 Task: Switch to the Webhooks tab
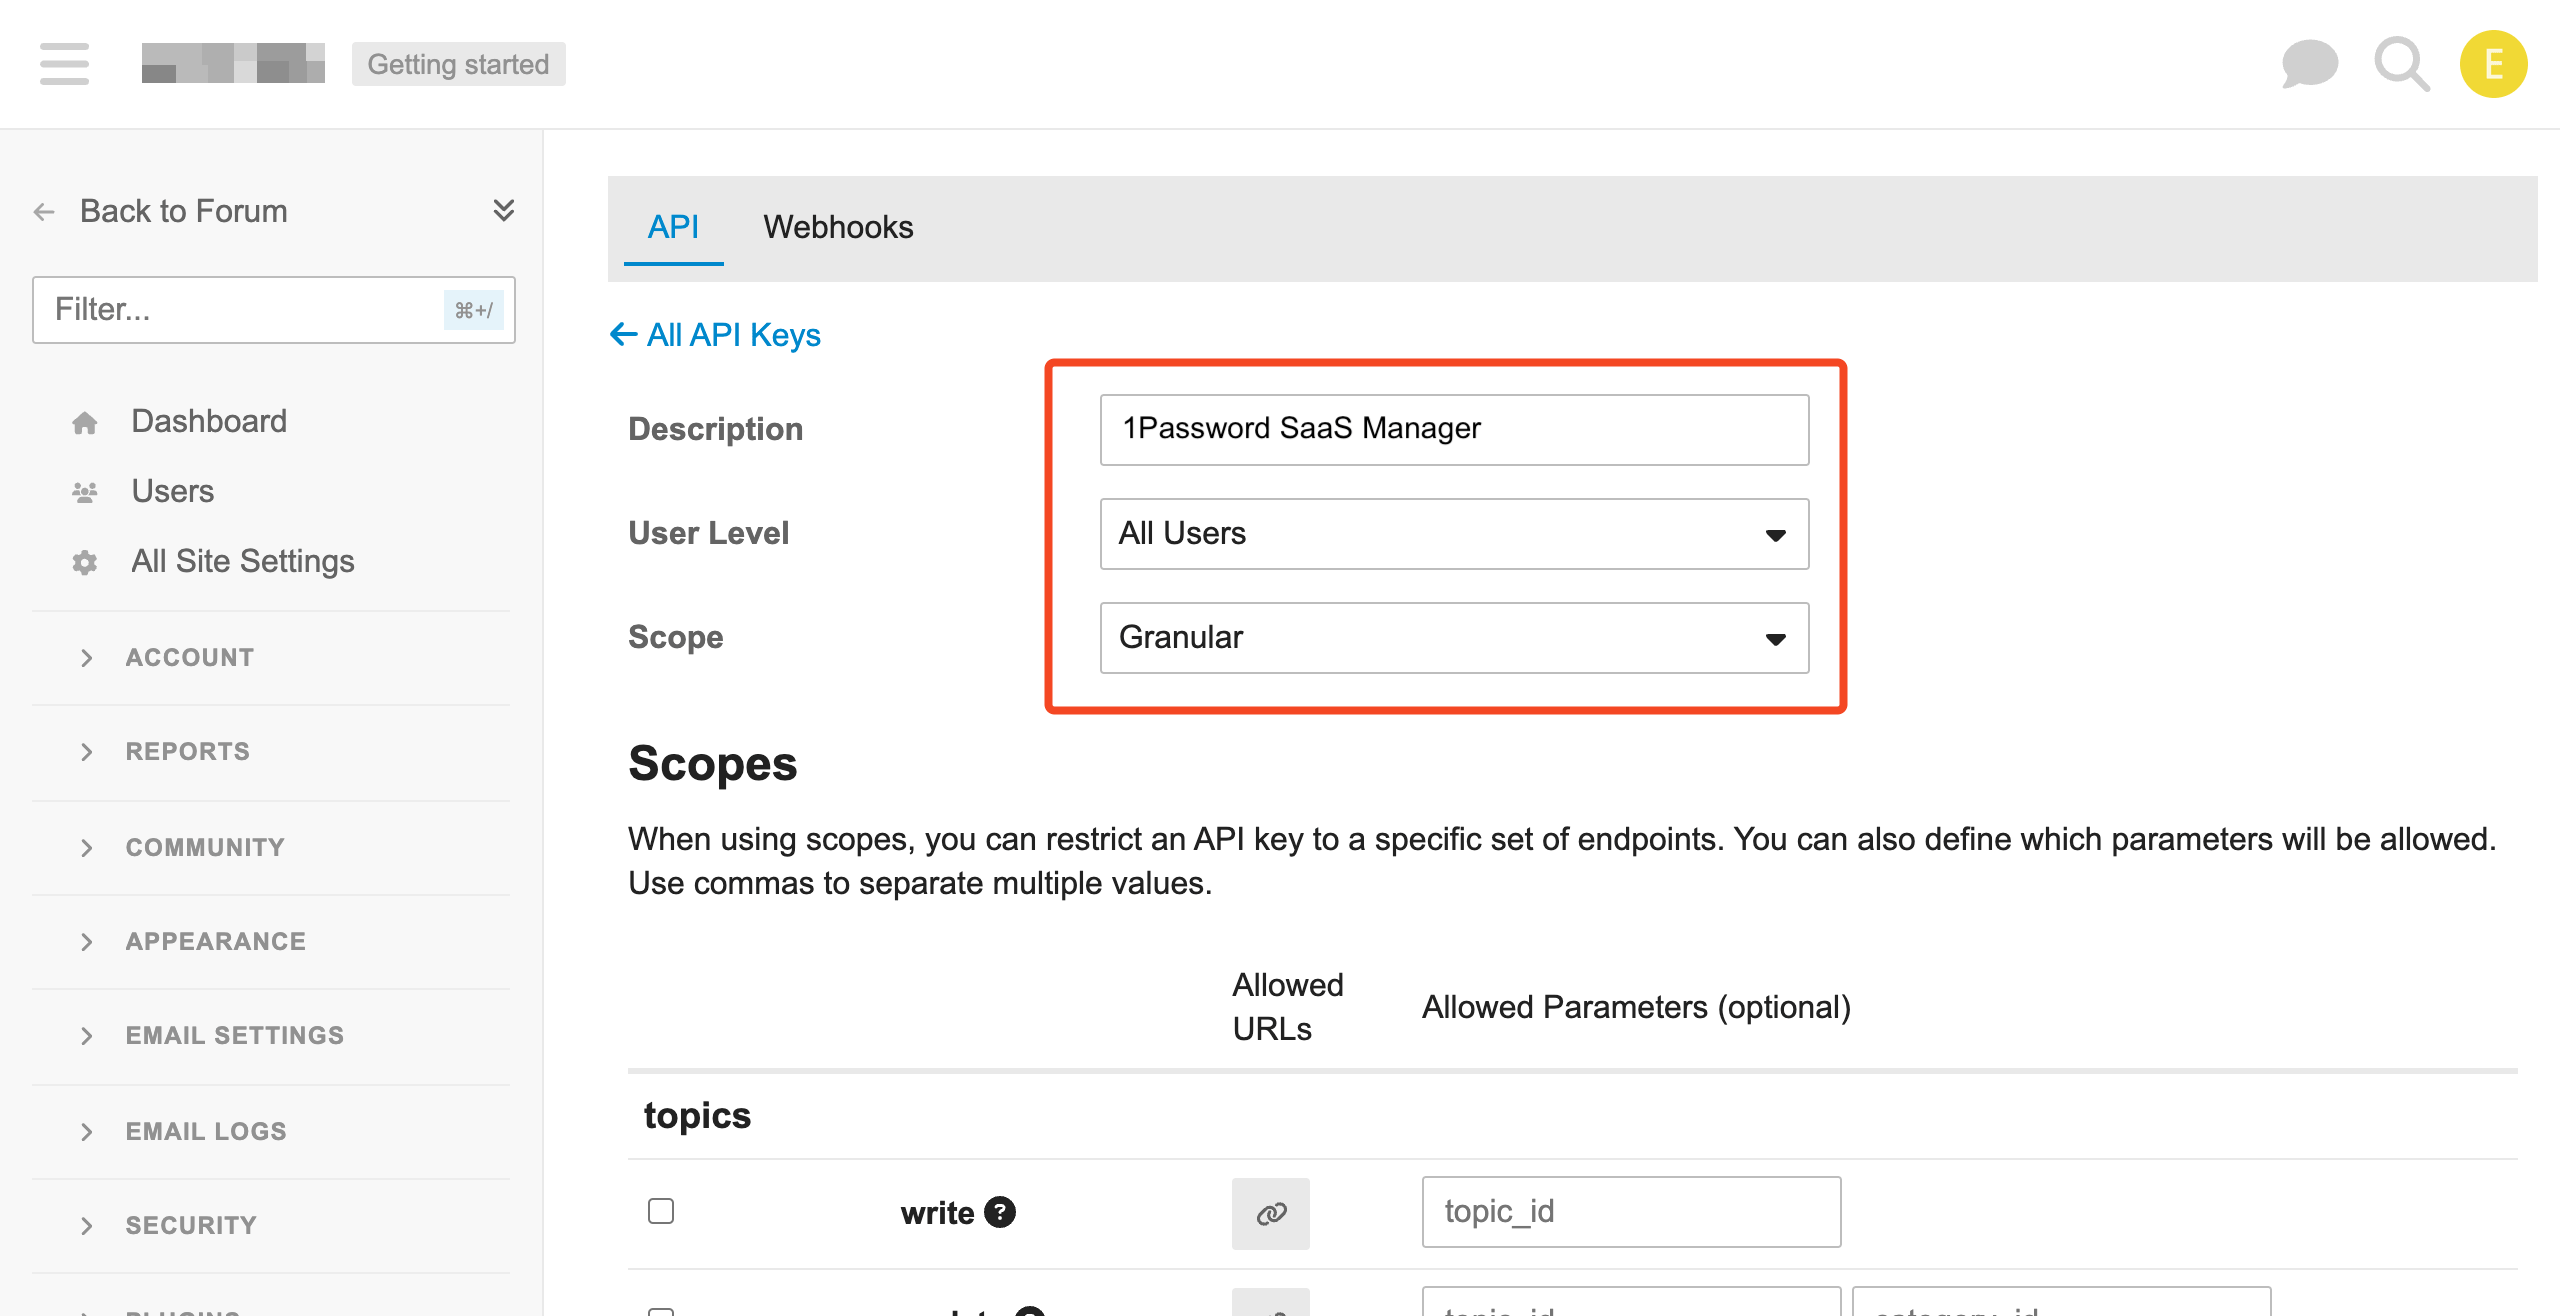838,228
